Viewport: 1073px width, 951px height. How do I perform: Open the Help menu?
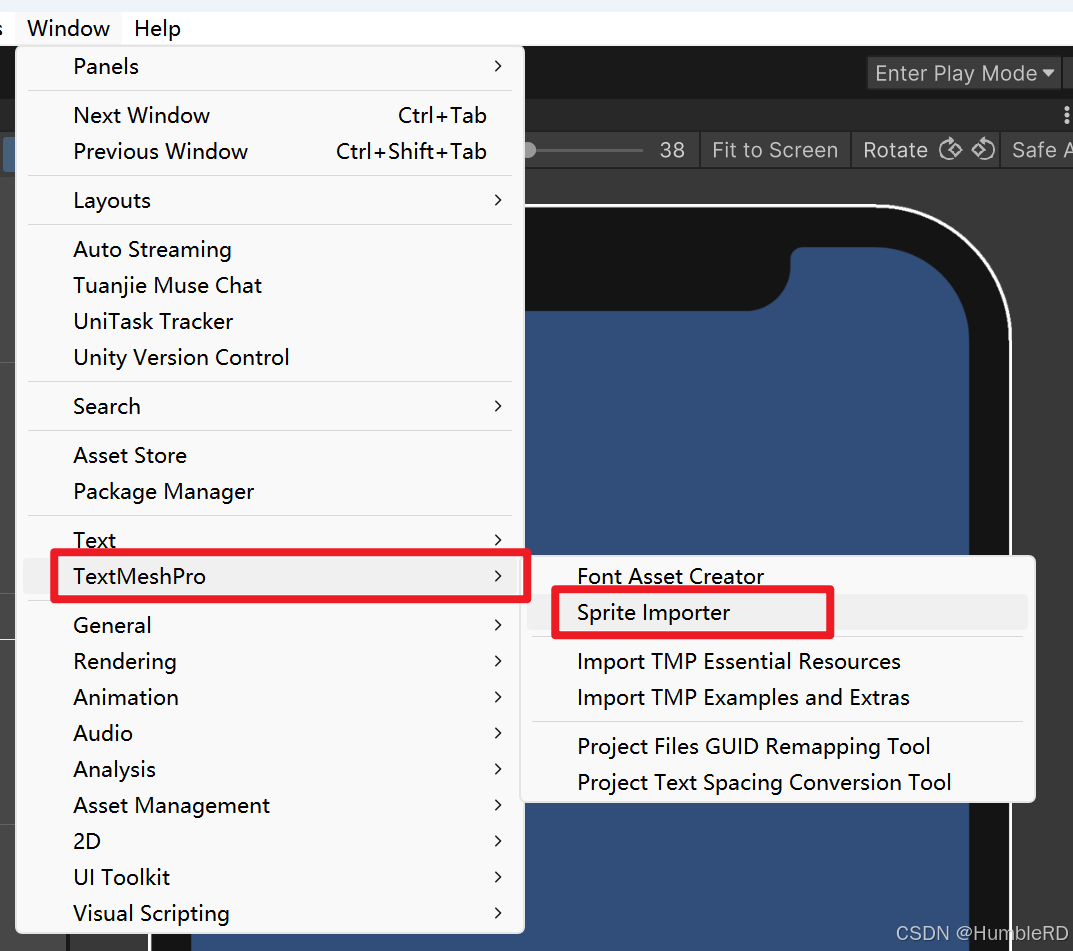[x=157, y=29]
